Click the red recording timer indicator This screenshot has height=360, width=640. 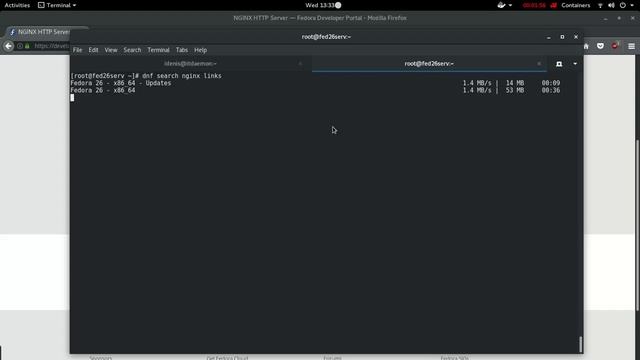tap(534, 5)
